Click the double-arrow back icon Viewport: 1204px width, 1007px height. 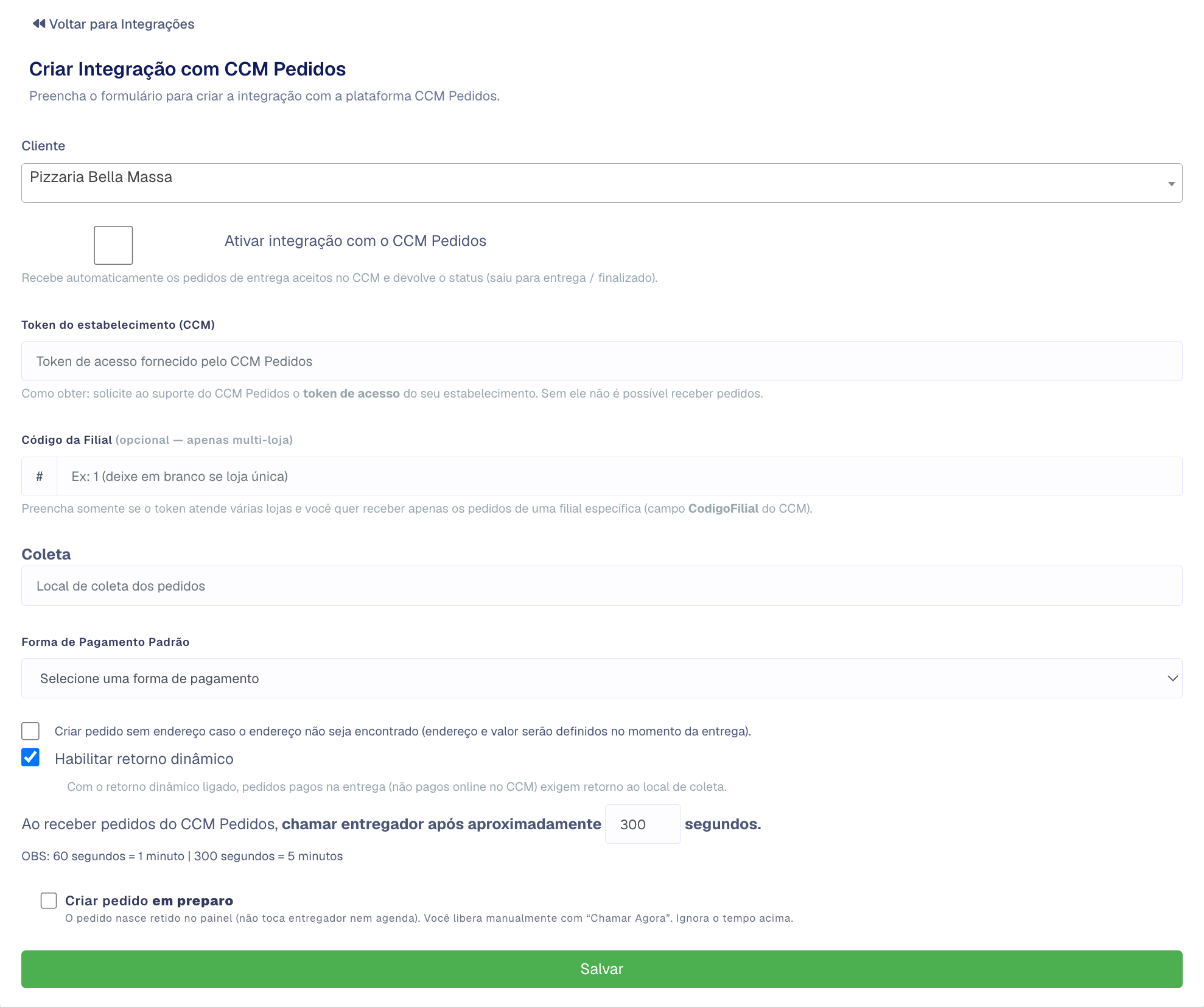point(39,23)
